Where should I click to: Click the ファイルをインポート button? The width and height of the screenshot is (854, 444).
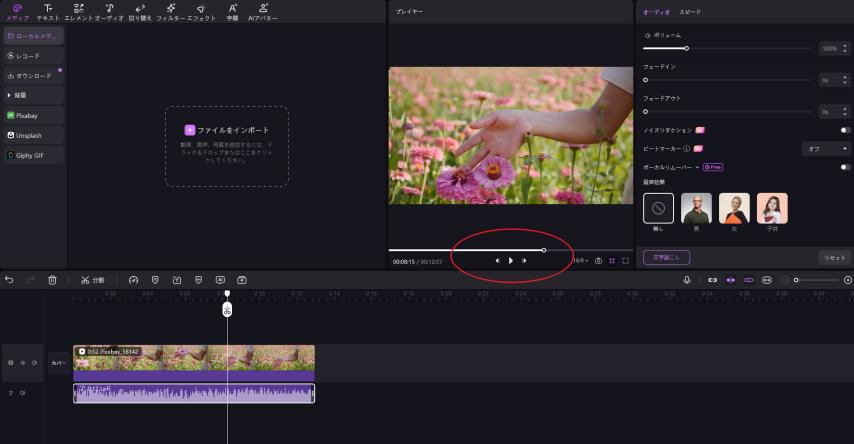coord(227,130)
